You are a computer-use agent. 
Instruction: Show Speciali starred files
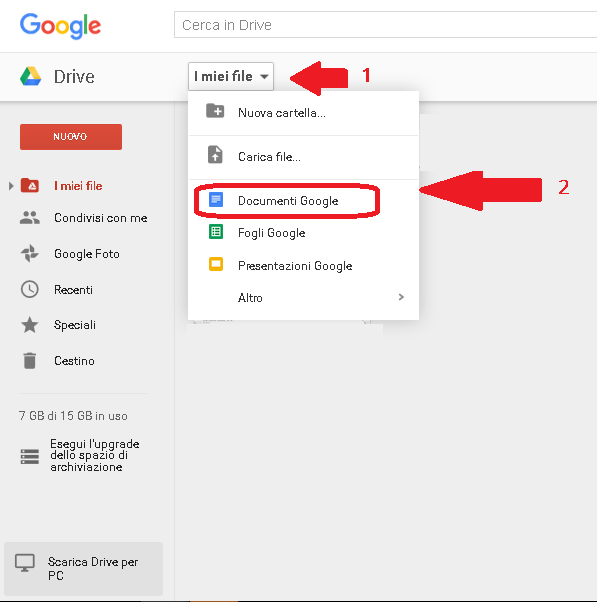pos(75,325)
